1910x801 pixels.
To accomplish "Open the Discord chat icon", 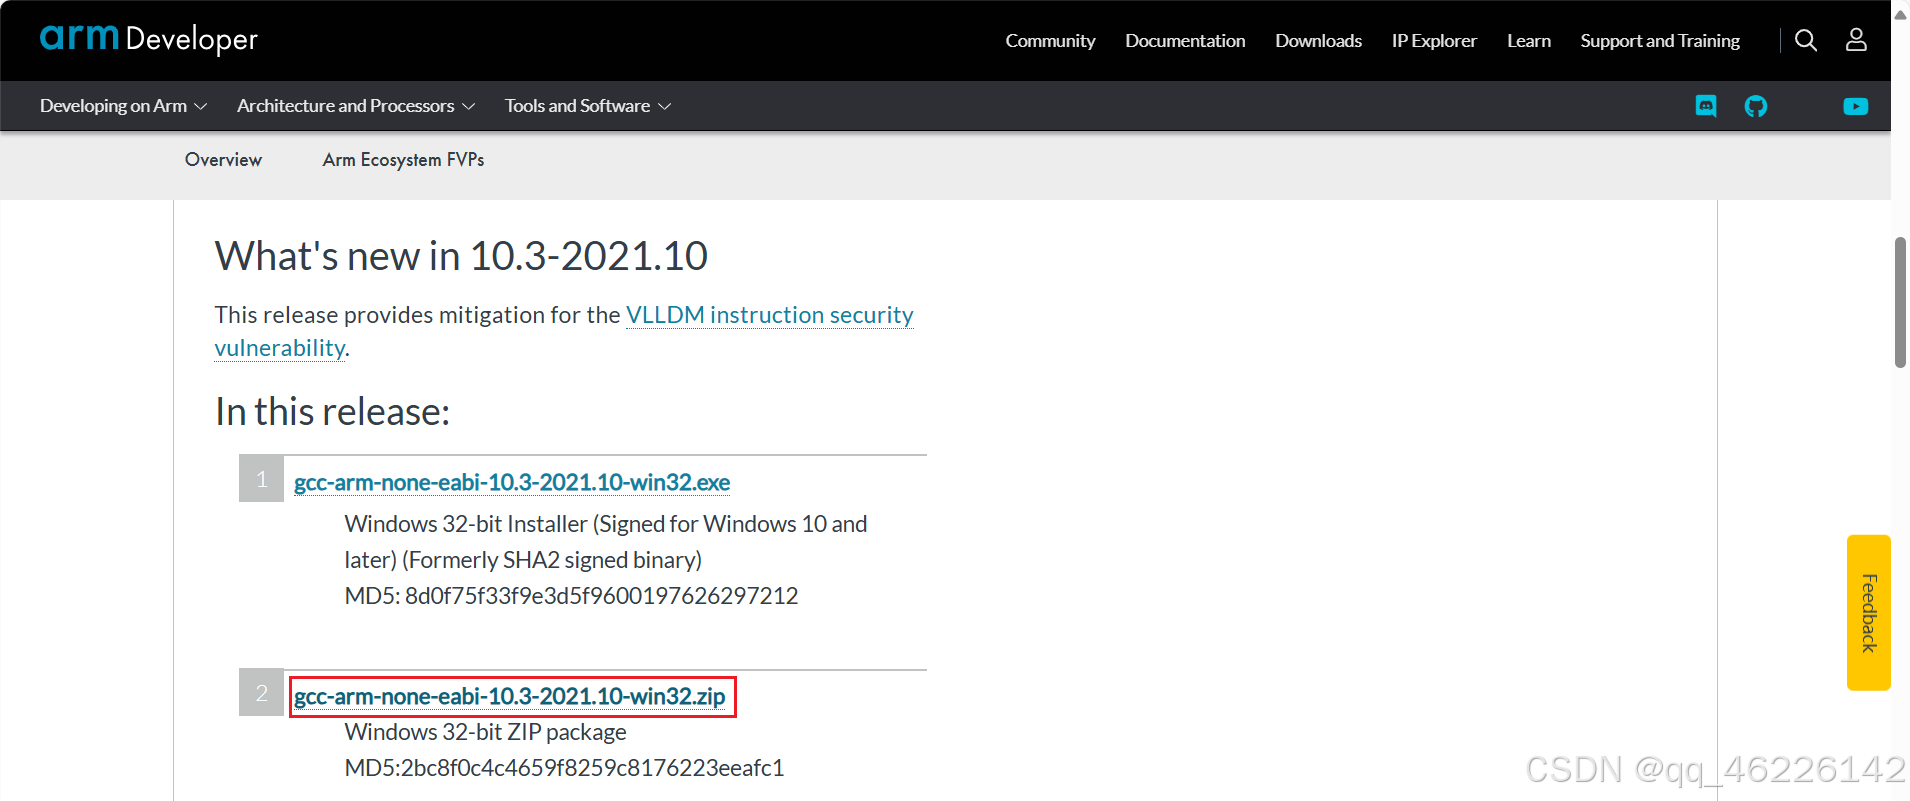I will (x=1706, y=106).
